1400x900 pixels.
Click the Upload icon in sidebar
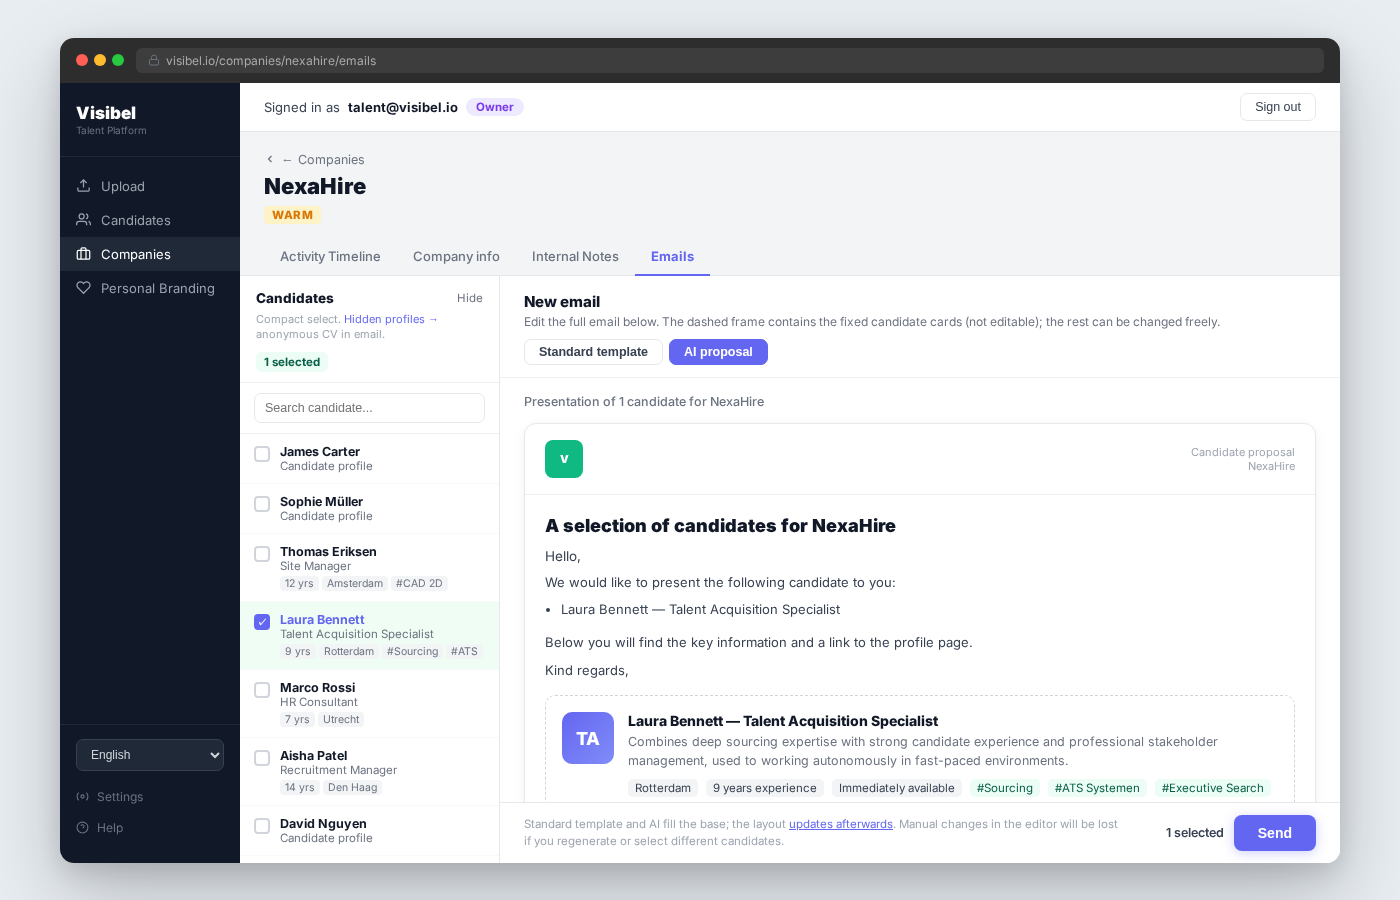tap(84, 186)
